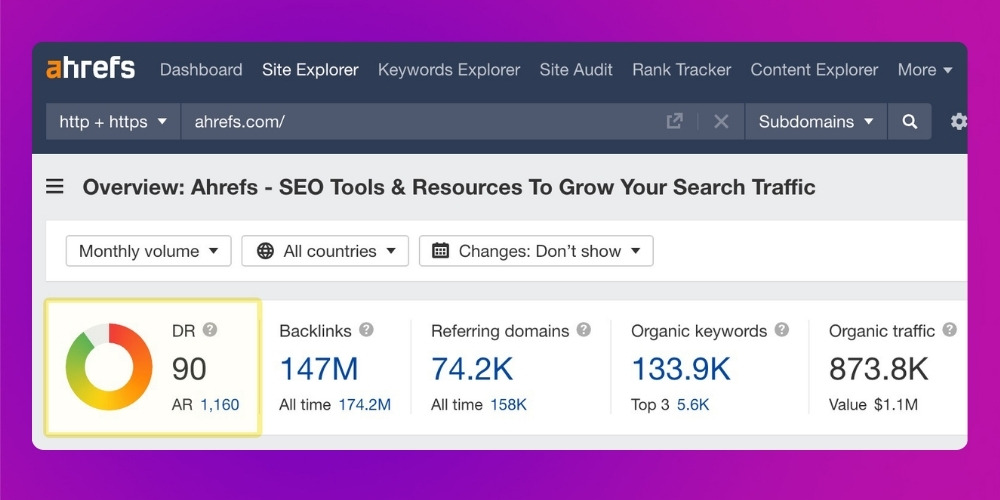1000x500 pixels.
Task: Go to the Dashboard tab
Action: click(x=201, y=70)
